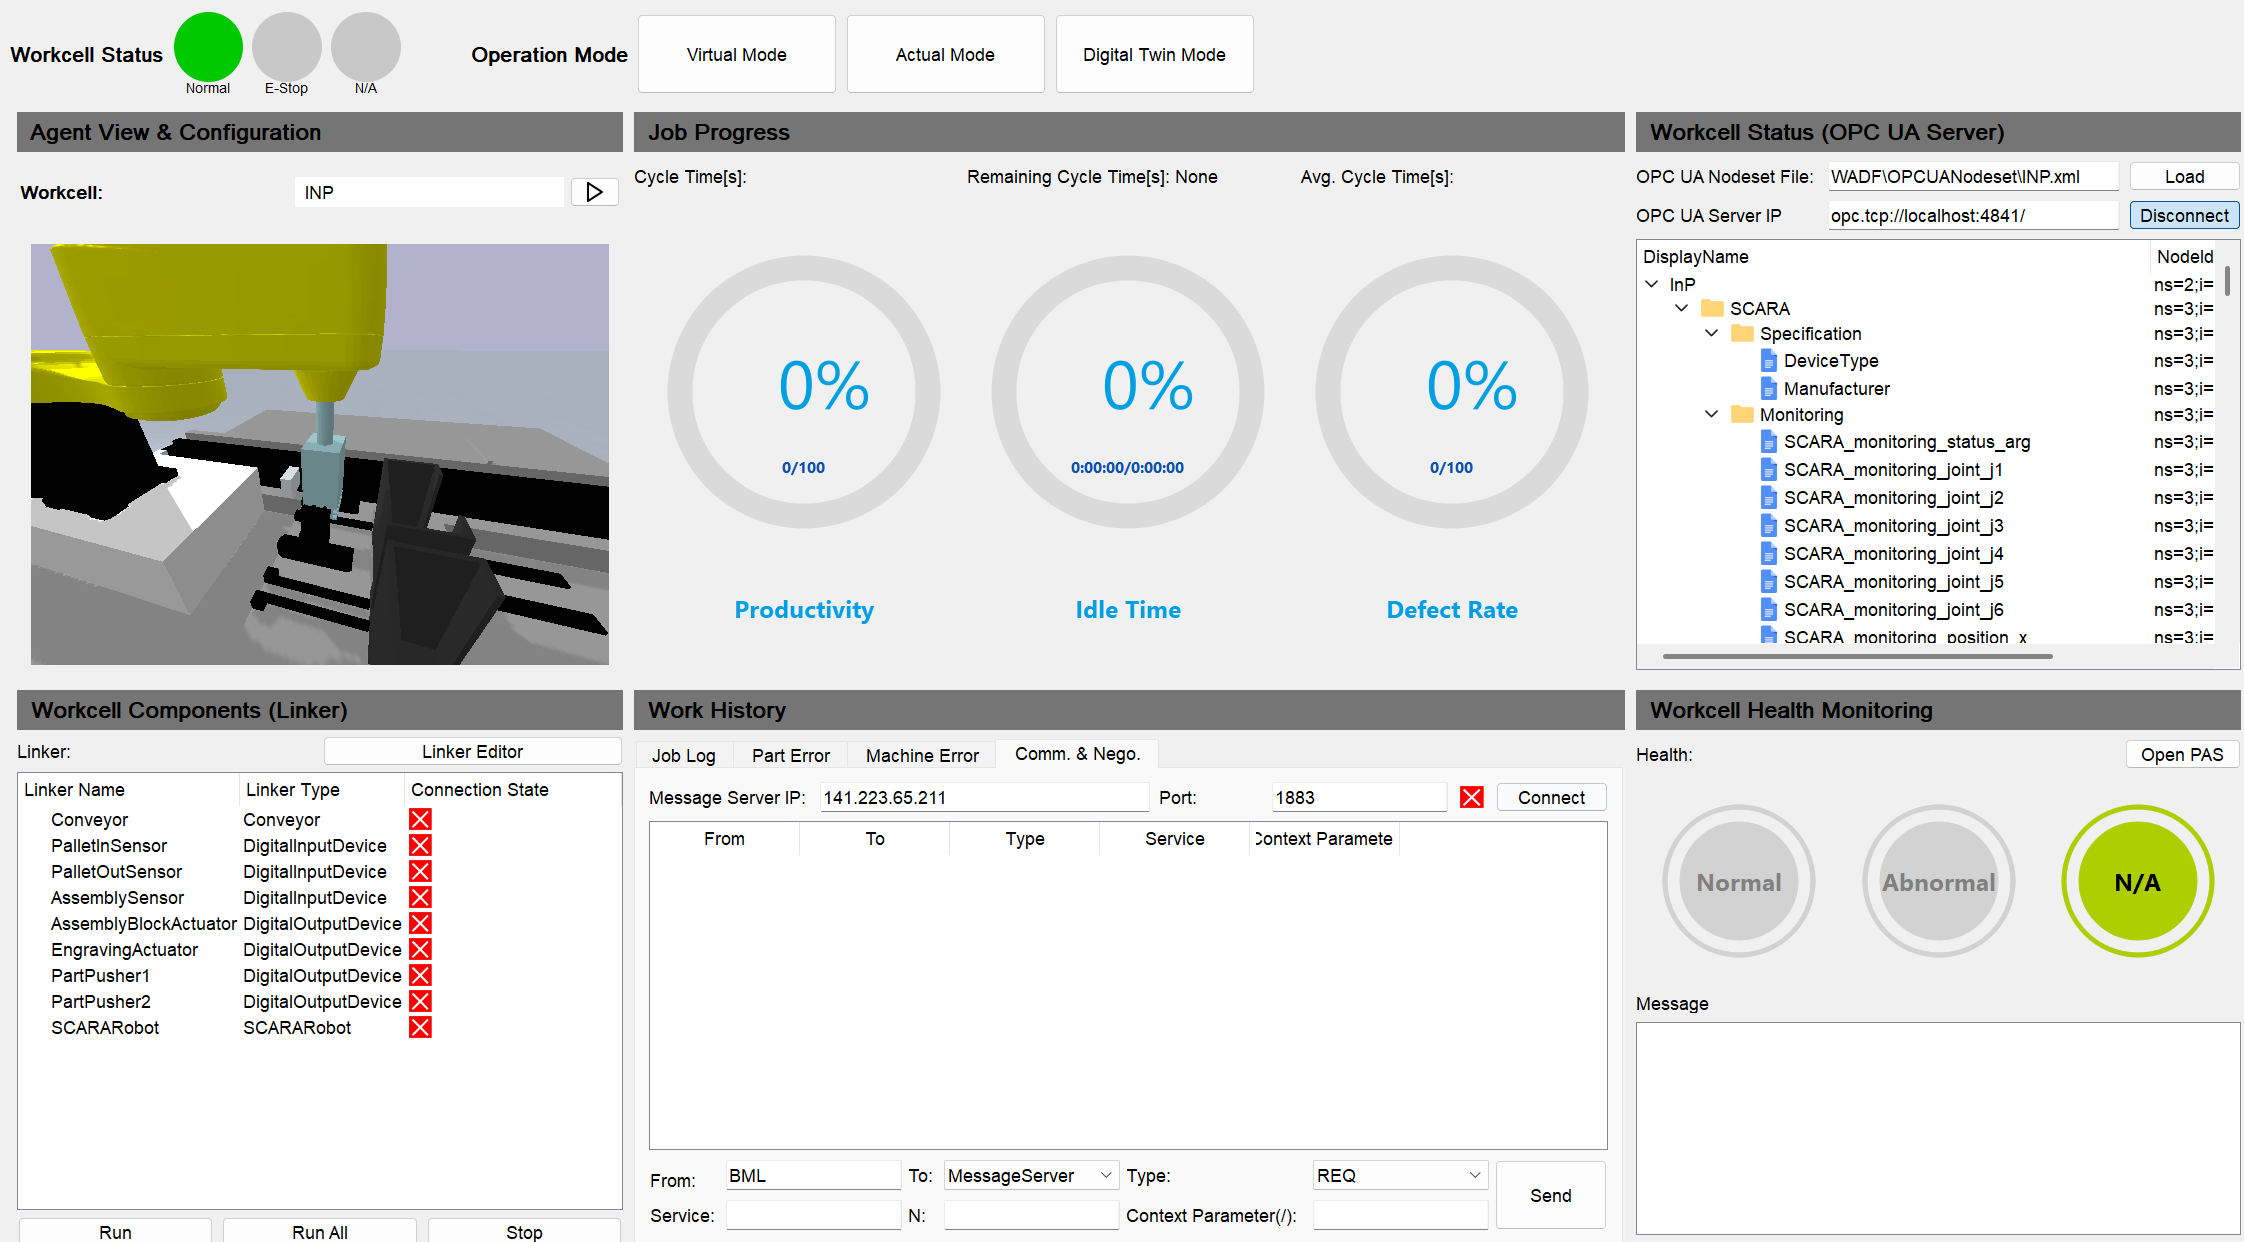Click the Disconnect OPC UA button
The height and width of the screenshot is (1242, 2244).
[2183, 215]
